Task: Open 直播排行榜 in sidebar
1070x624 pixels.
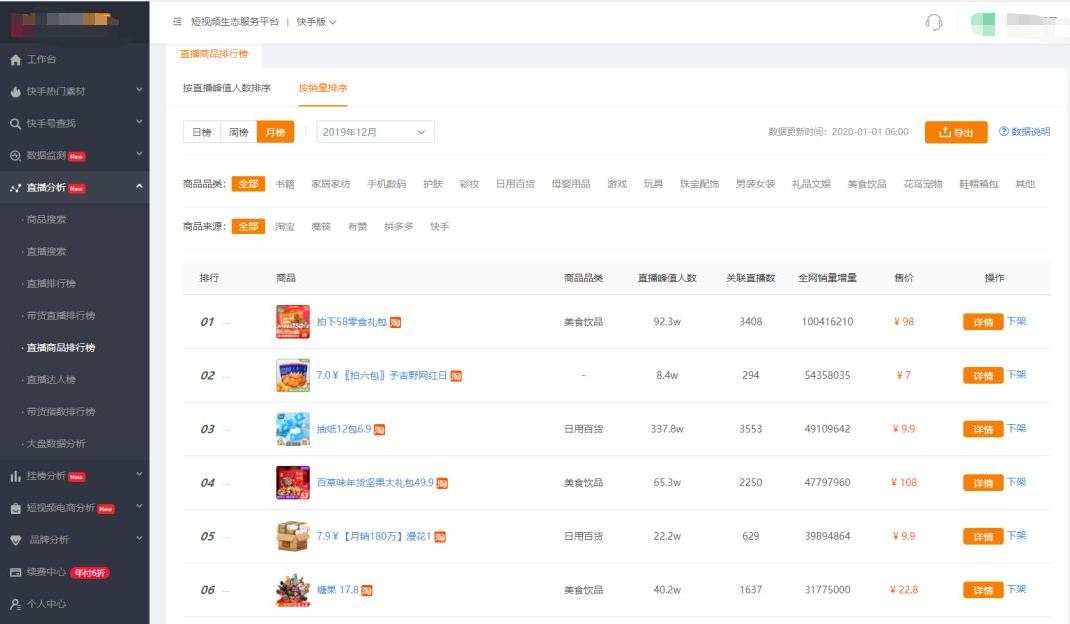Action: coord(51,284)
